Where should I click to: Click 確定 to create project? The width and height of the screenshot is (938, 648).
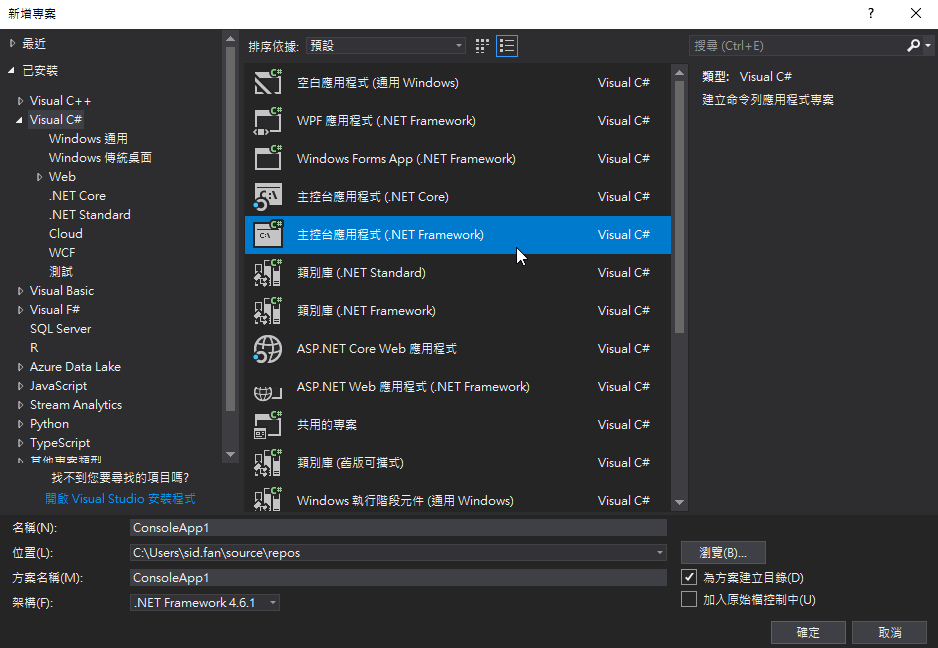pyautogui.click(x=808, y=632)
